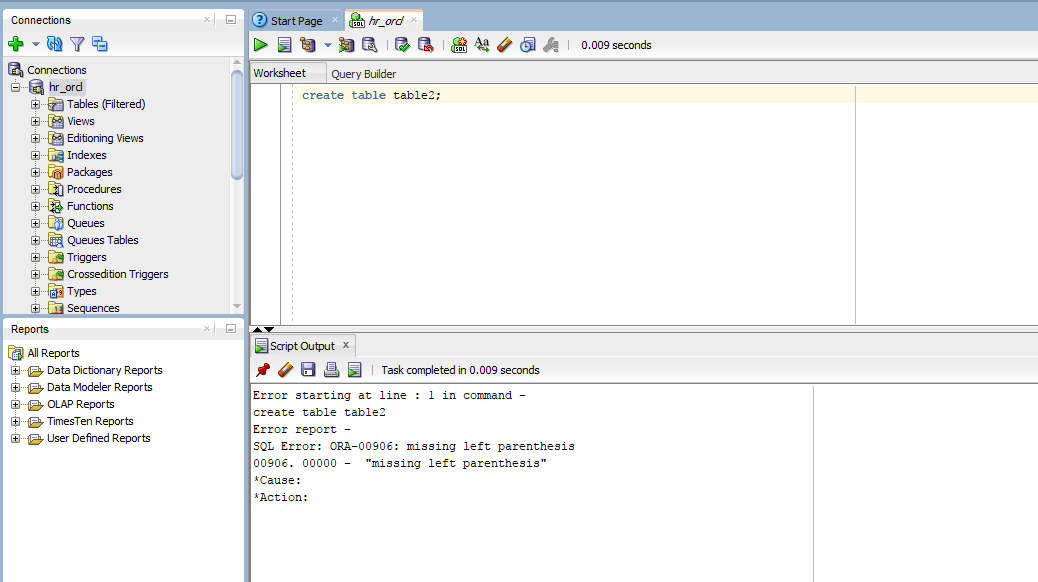Commit changes with the database checkmark icon
The image size is (1038, 582).
402,45
